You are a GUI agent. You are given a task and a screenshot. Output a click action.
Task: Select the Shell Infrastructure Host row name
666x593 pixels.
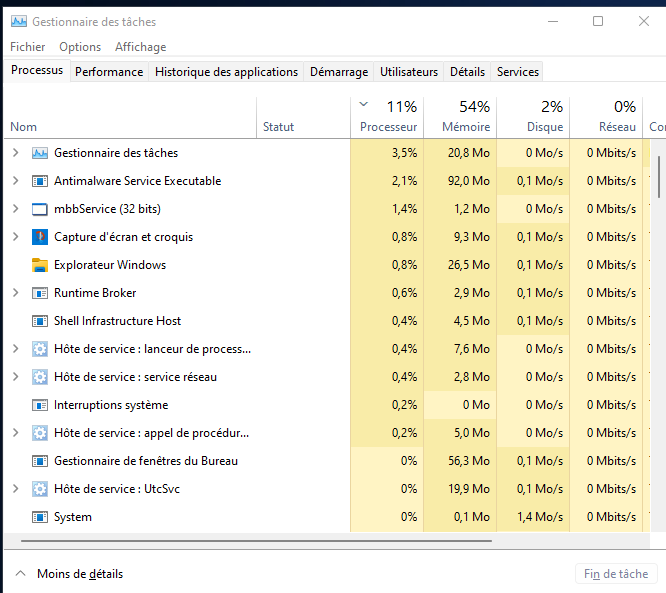(x=118, y=321)
